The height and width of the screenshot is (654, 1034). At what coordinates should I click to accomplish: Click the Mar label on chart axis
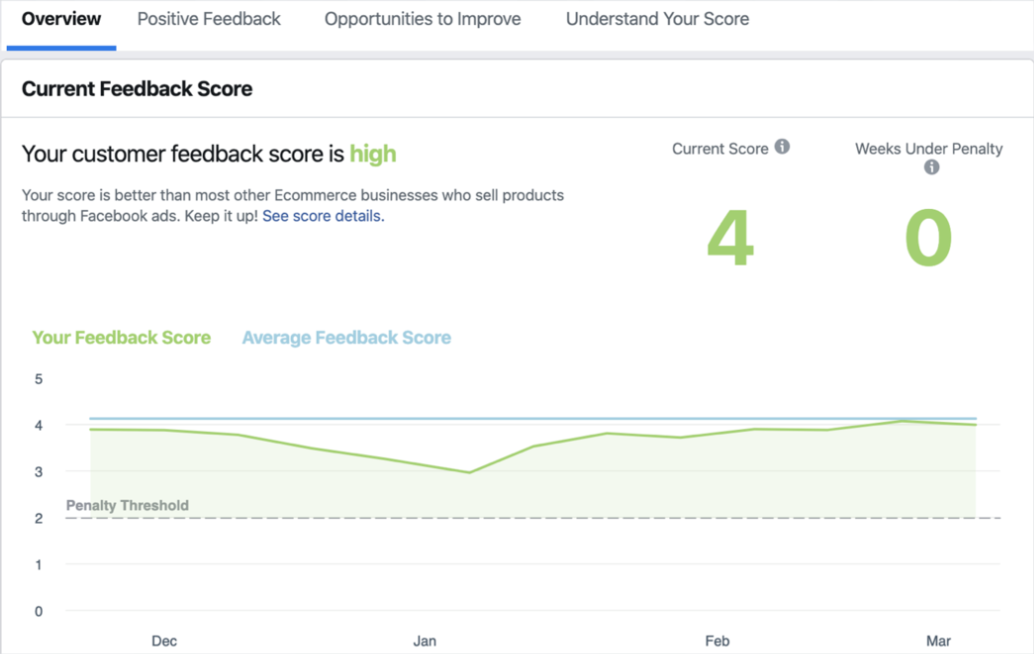[x=938, y=641]
